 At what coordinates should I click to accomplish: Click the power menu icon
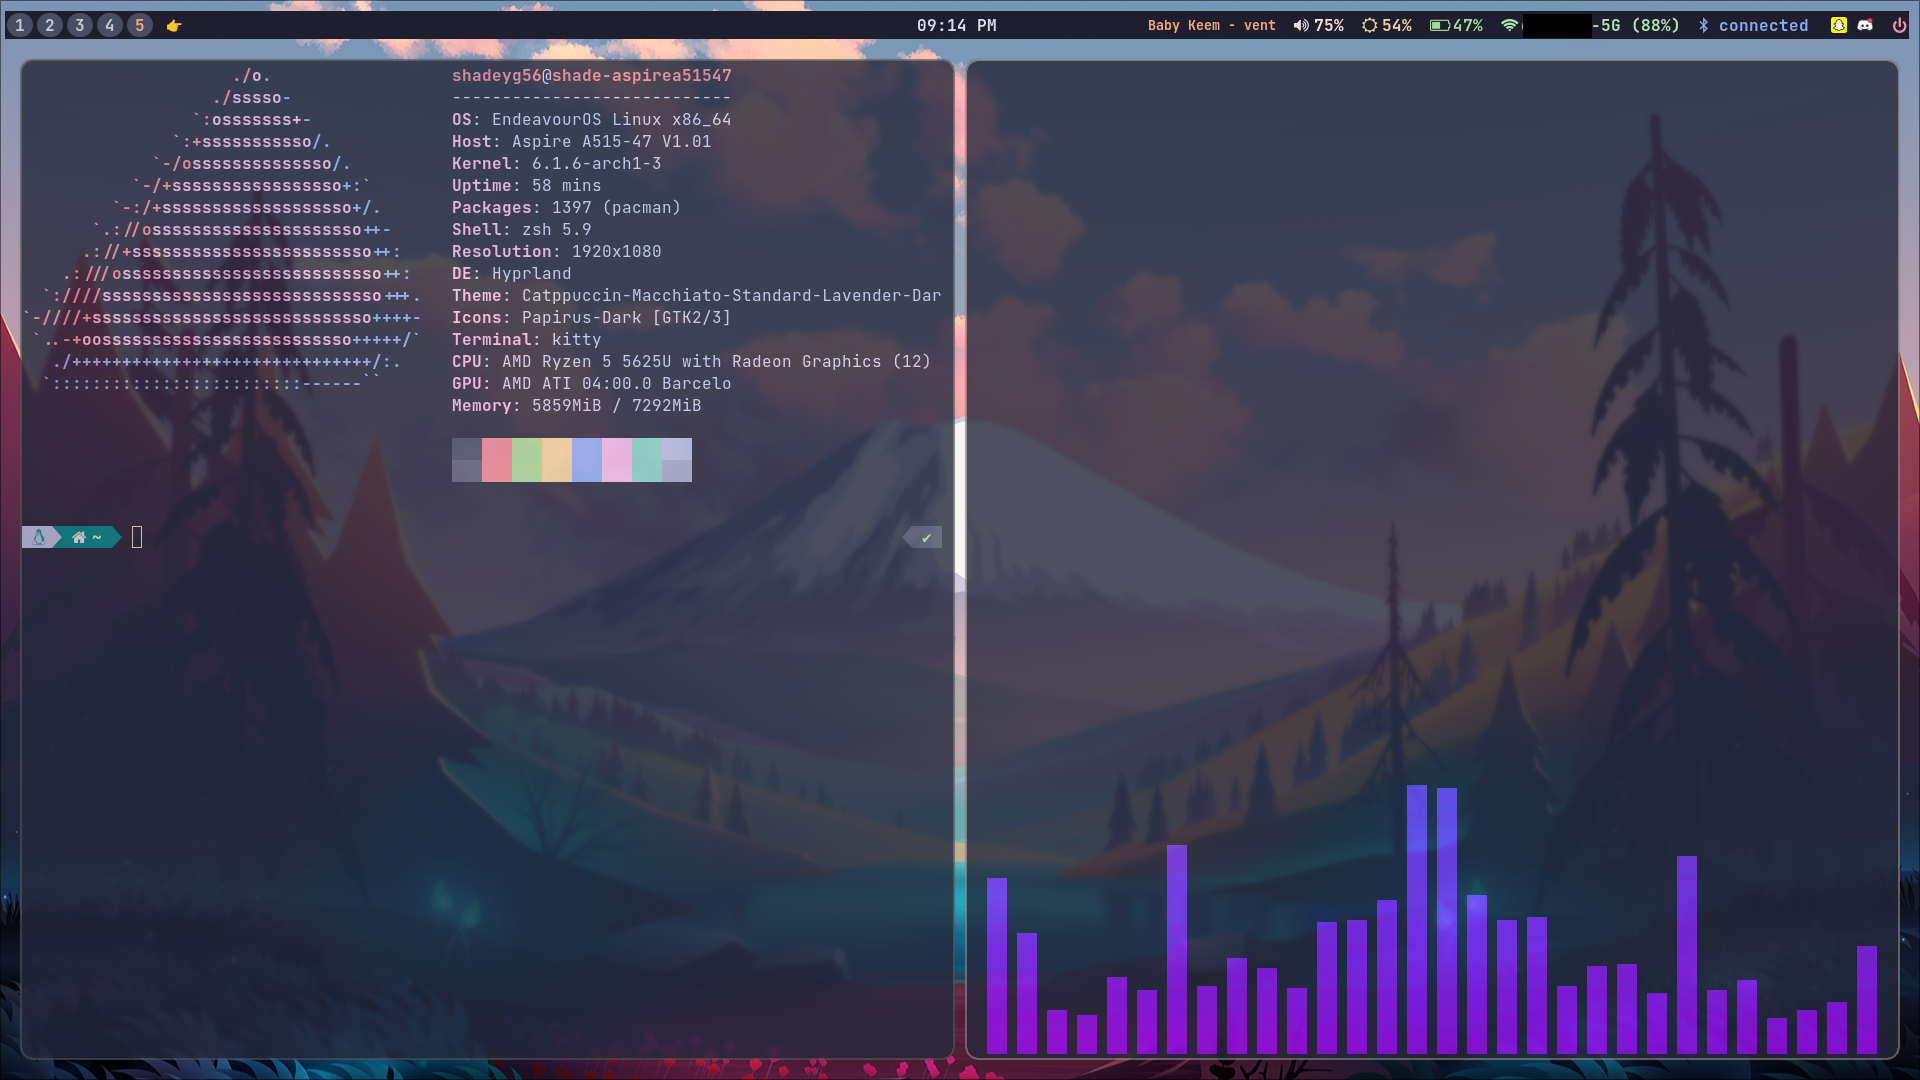1899,25
